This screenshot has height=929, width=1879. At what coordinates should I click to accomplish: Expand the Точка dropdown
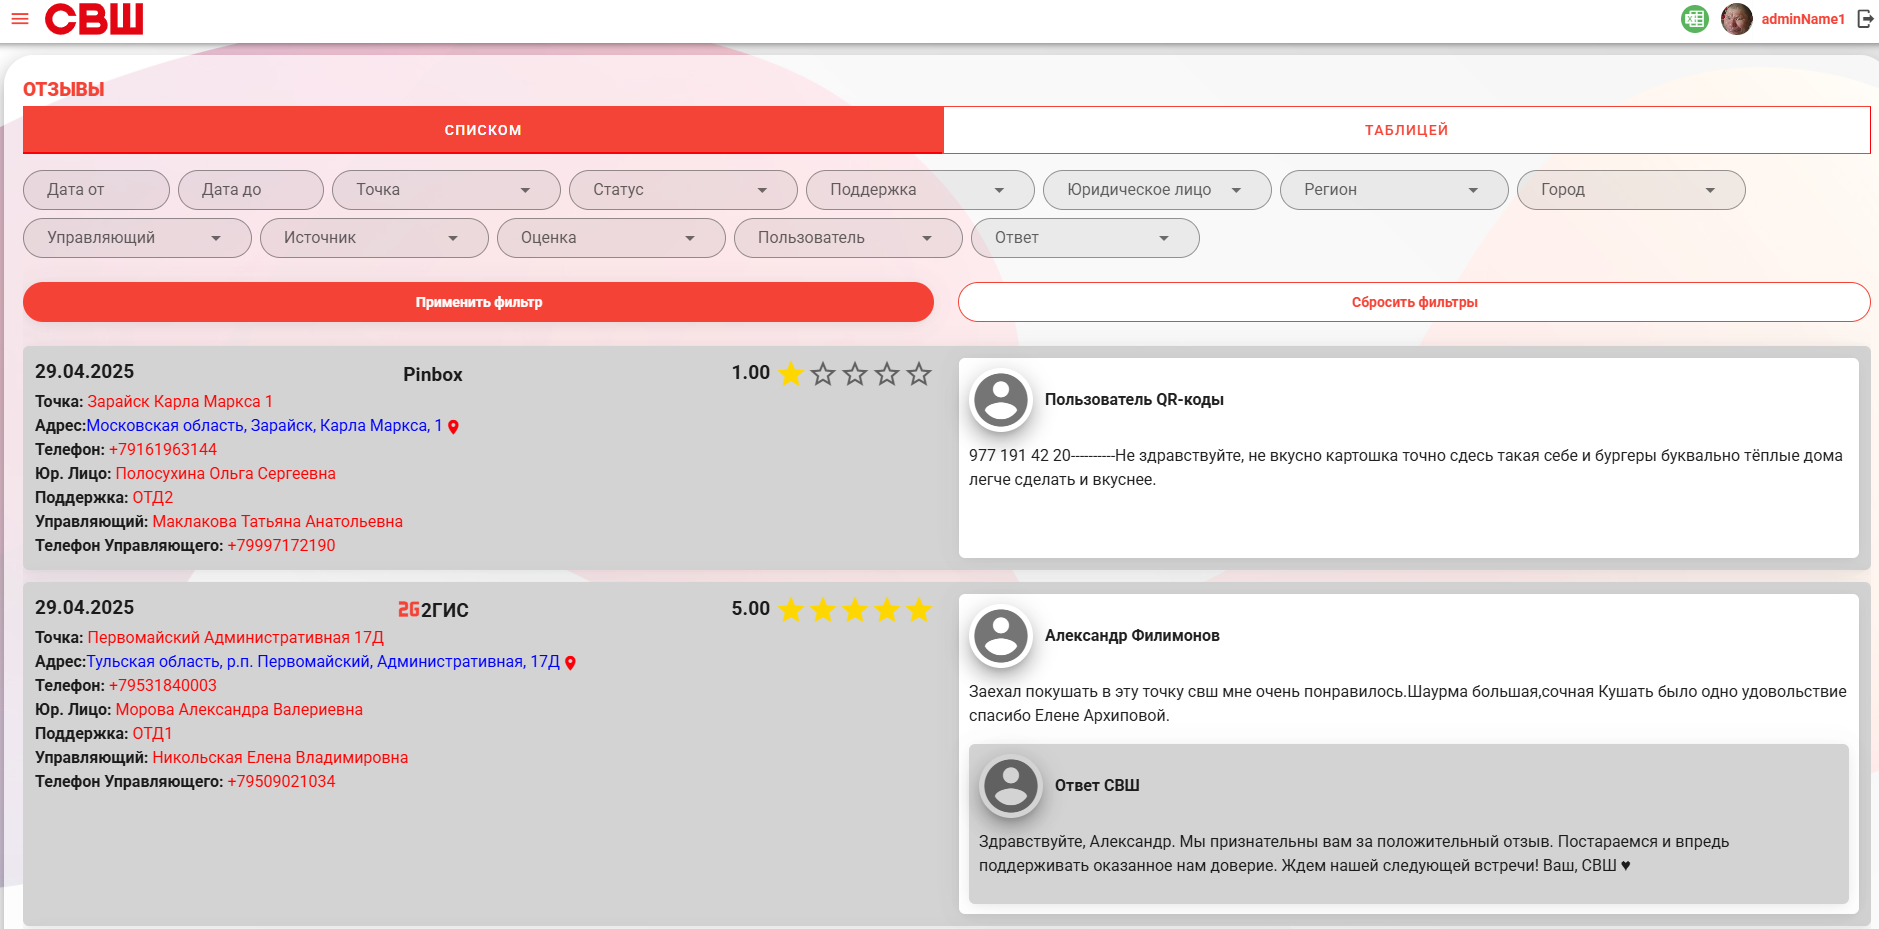pos(446,190)
